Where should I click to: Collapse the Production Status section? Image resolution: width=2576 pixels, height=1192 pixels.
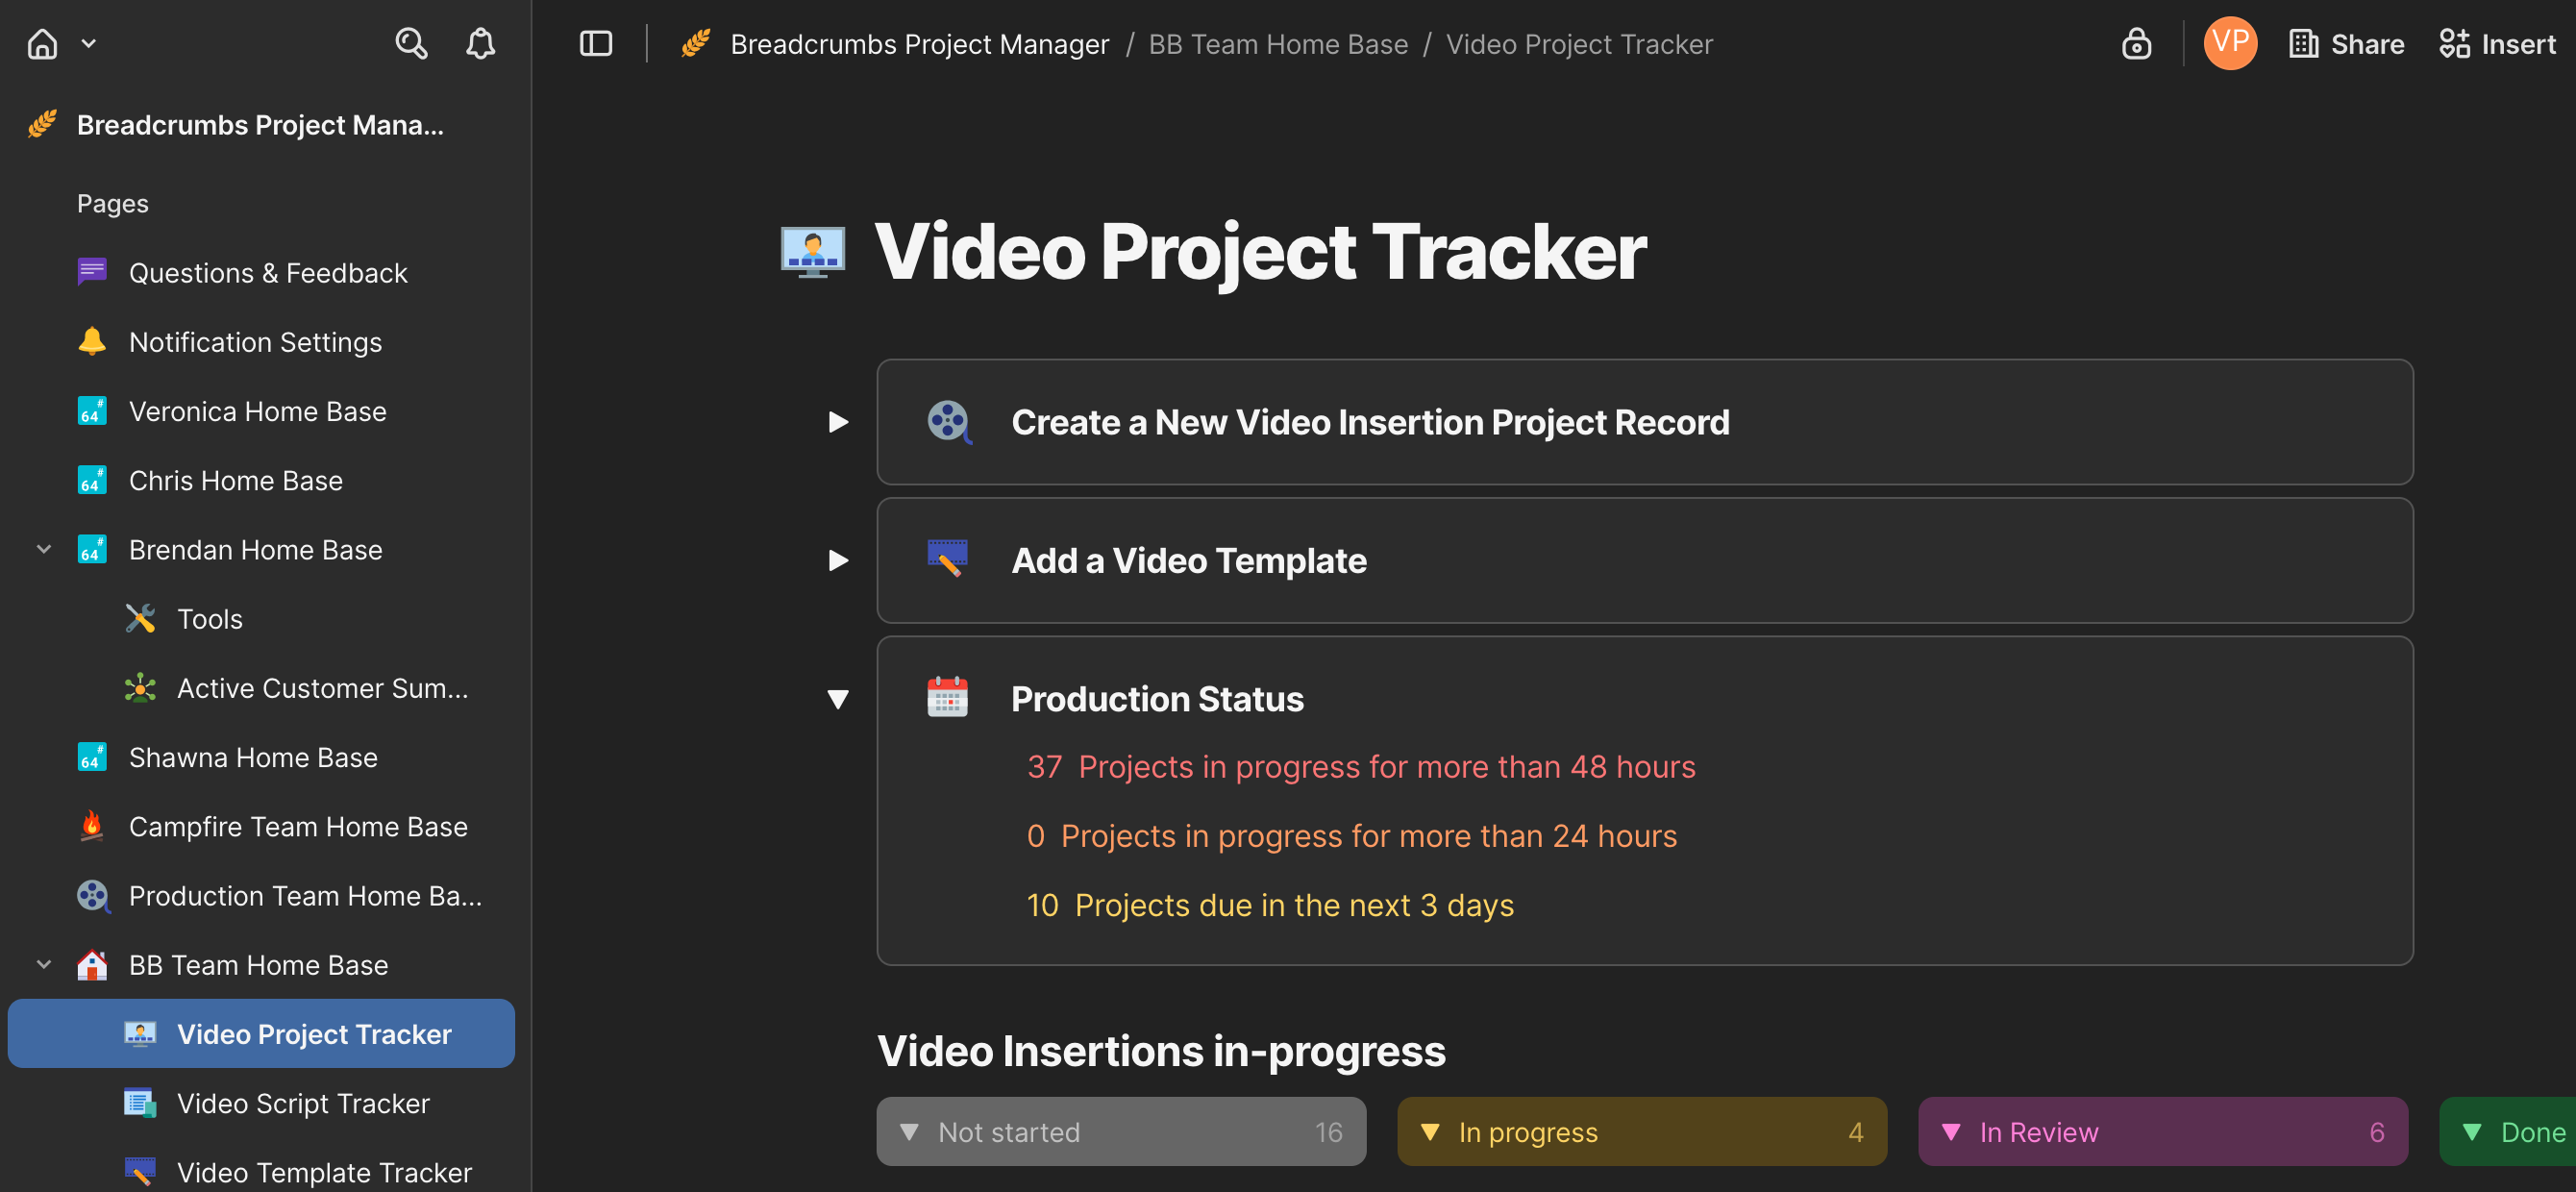coord(838,699)
